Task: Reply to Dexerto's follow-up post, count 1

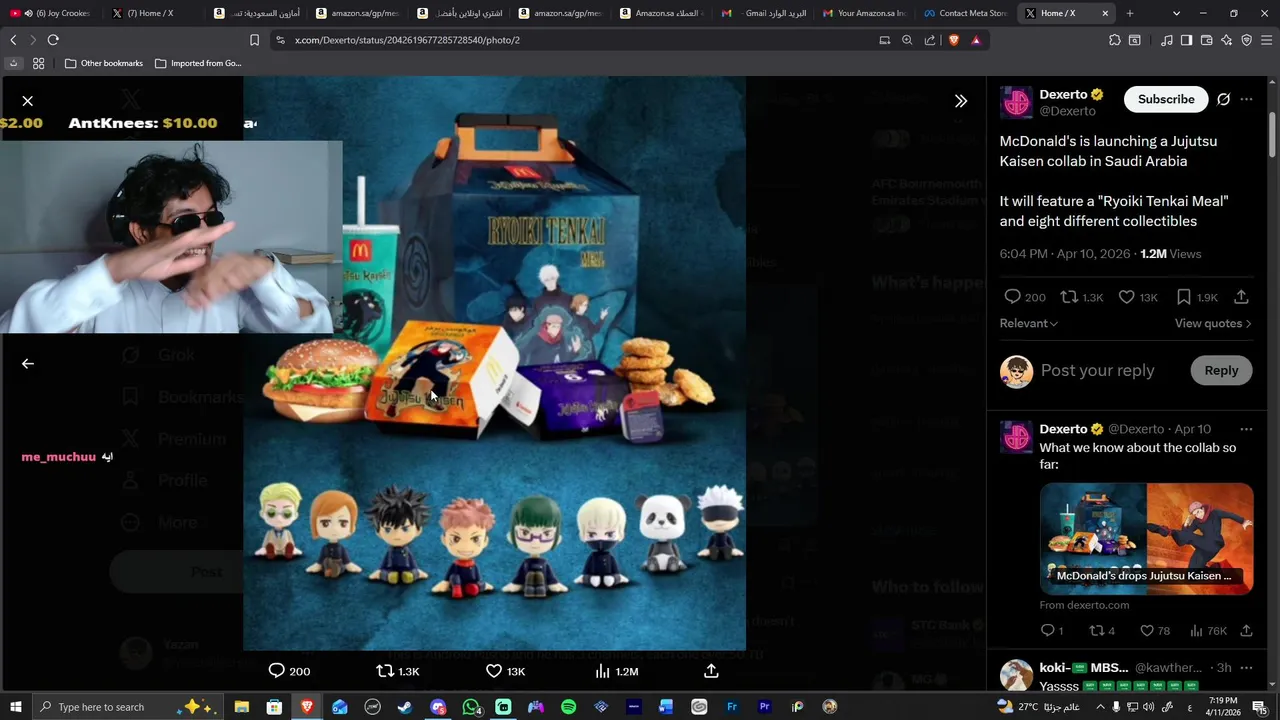Action: coord(1052,630)
